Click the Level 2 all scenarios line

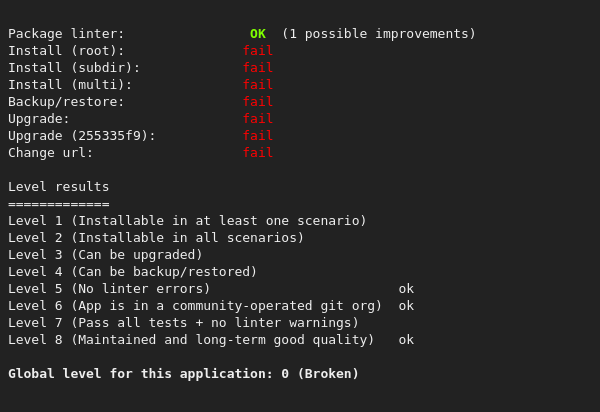pyautogui.click(x=156, y=238)
